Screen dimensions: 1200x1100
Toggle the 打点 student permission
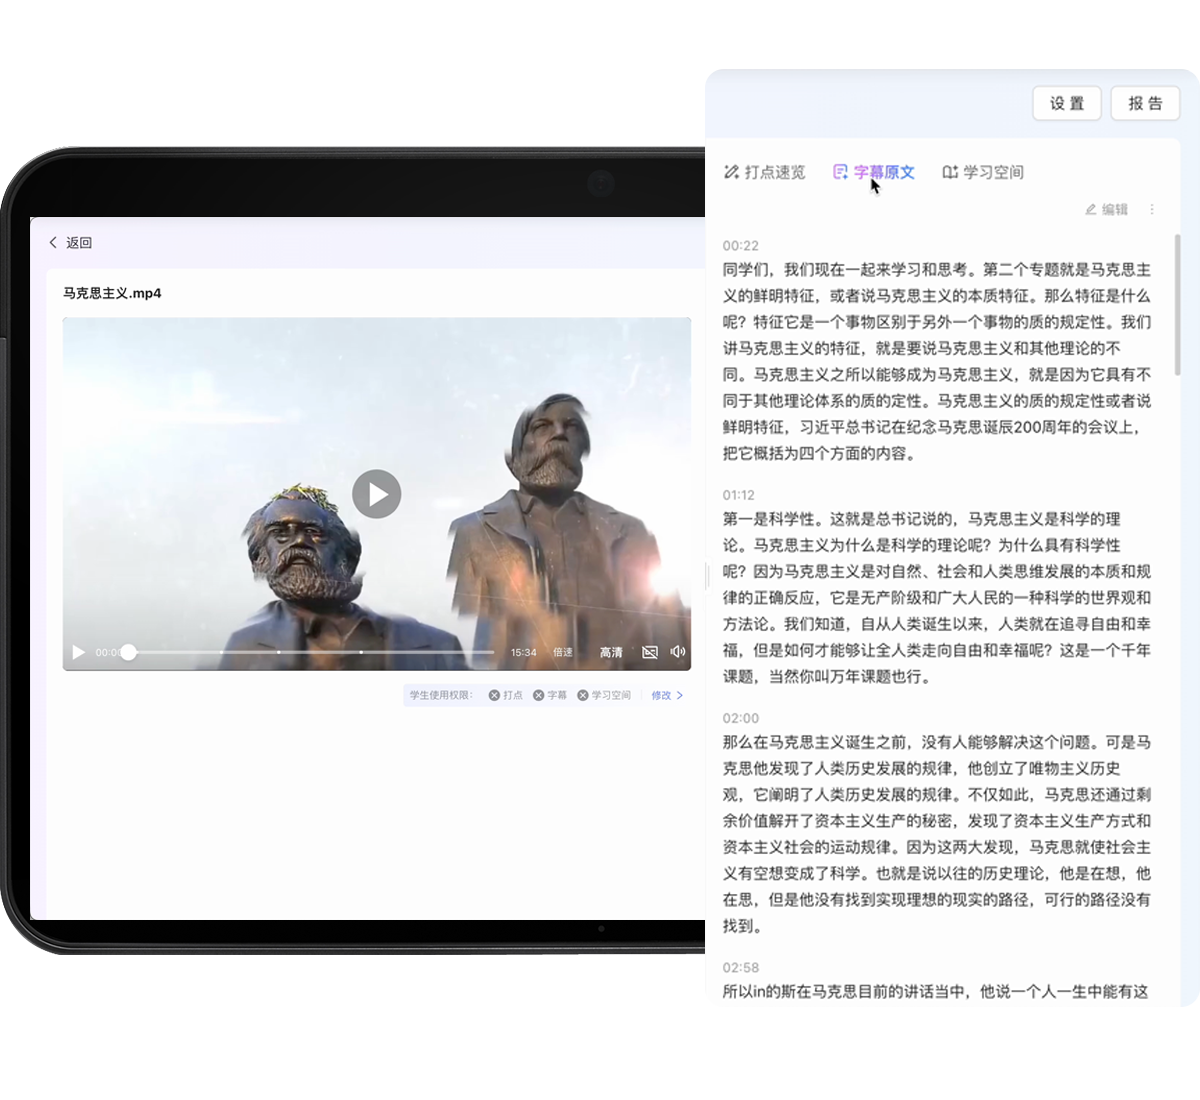pos(506,695)
